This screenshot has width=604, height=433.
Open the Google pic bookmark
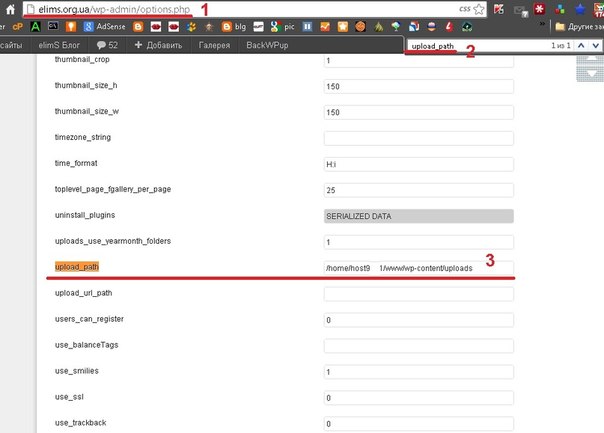point(282,27)
